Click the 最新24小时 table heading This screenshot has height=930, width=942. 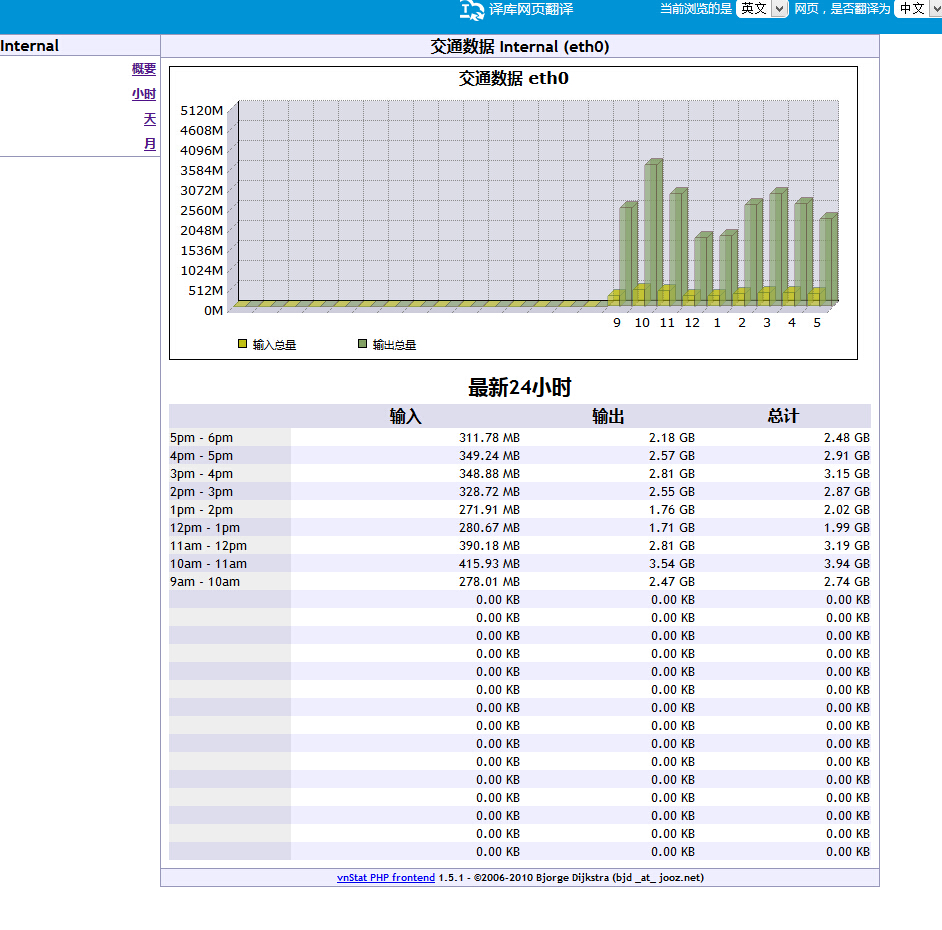coord(520,388)
